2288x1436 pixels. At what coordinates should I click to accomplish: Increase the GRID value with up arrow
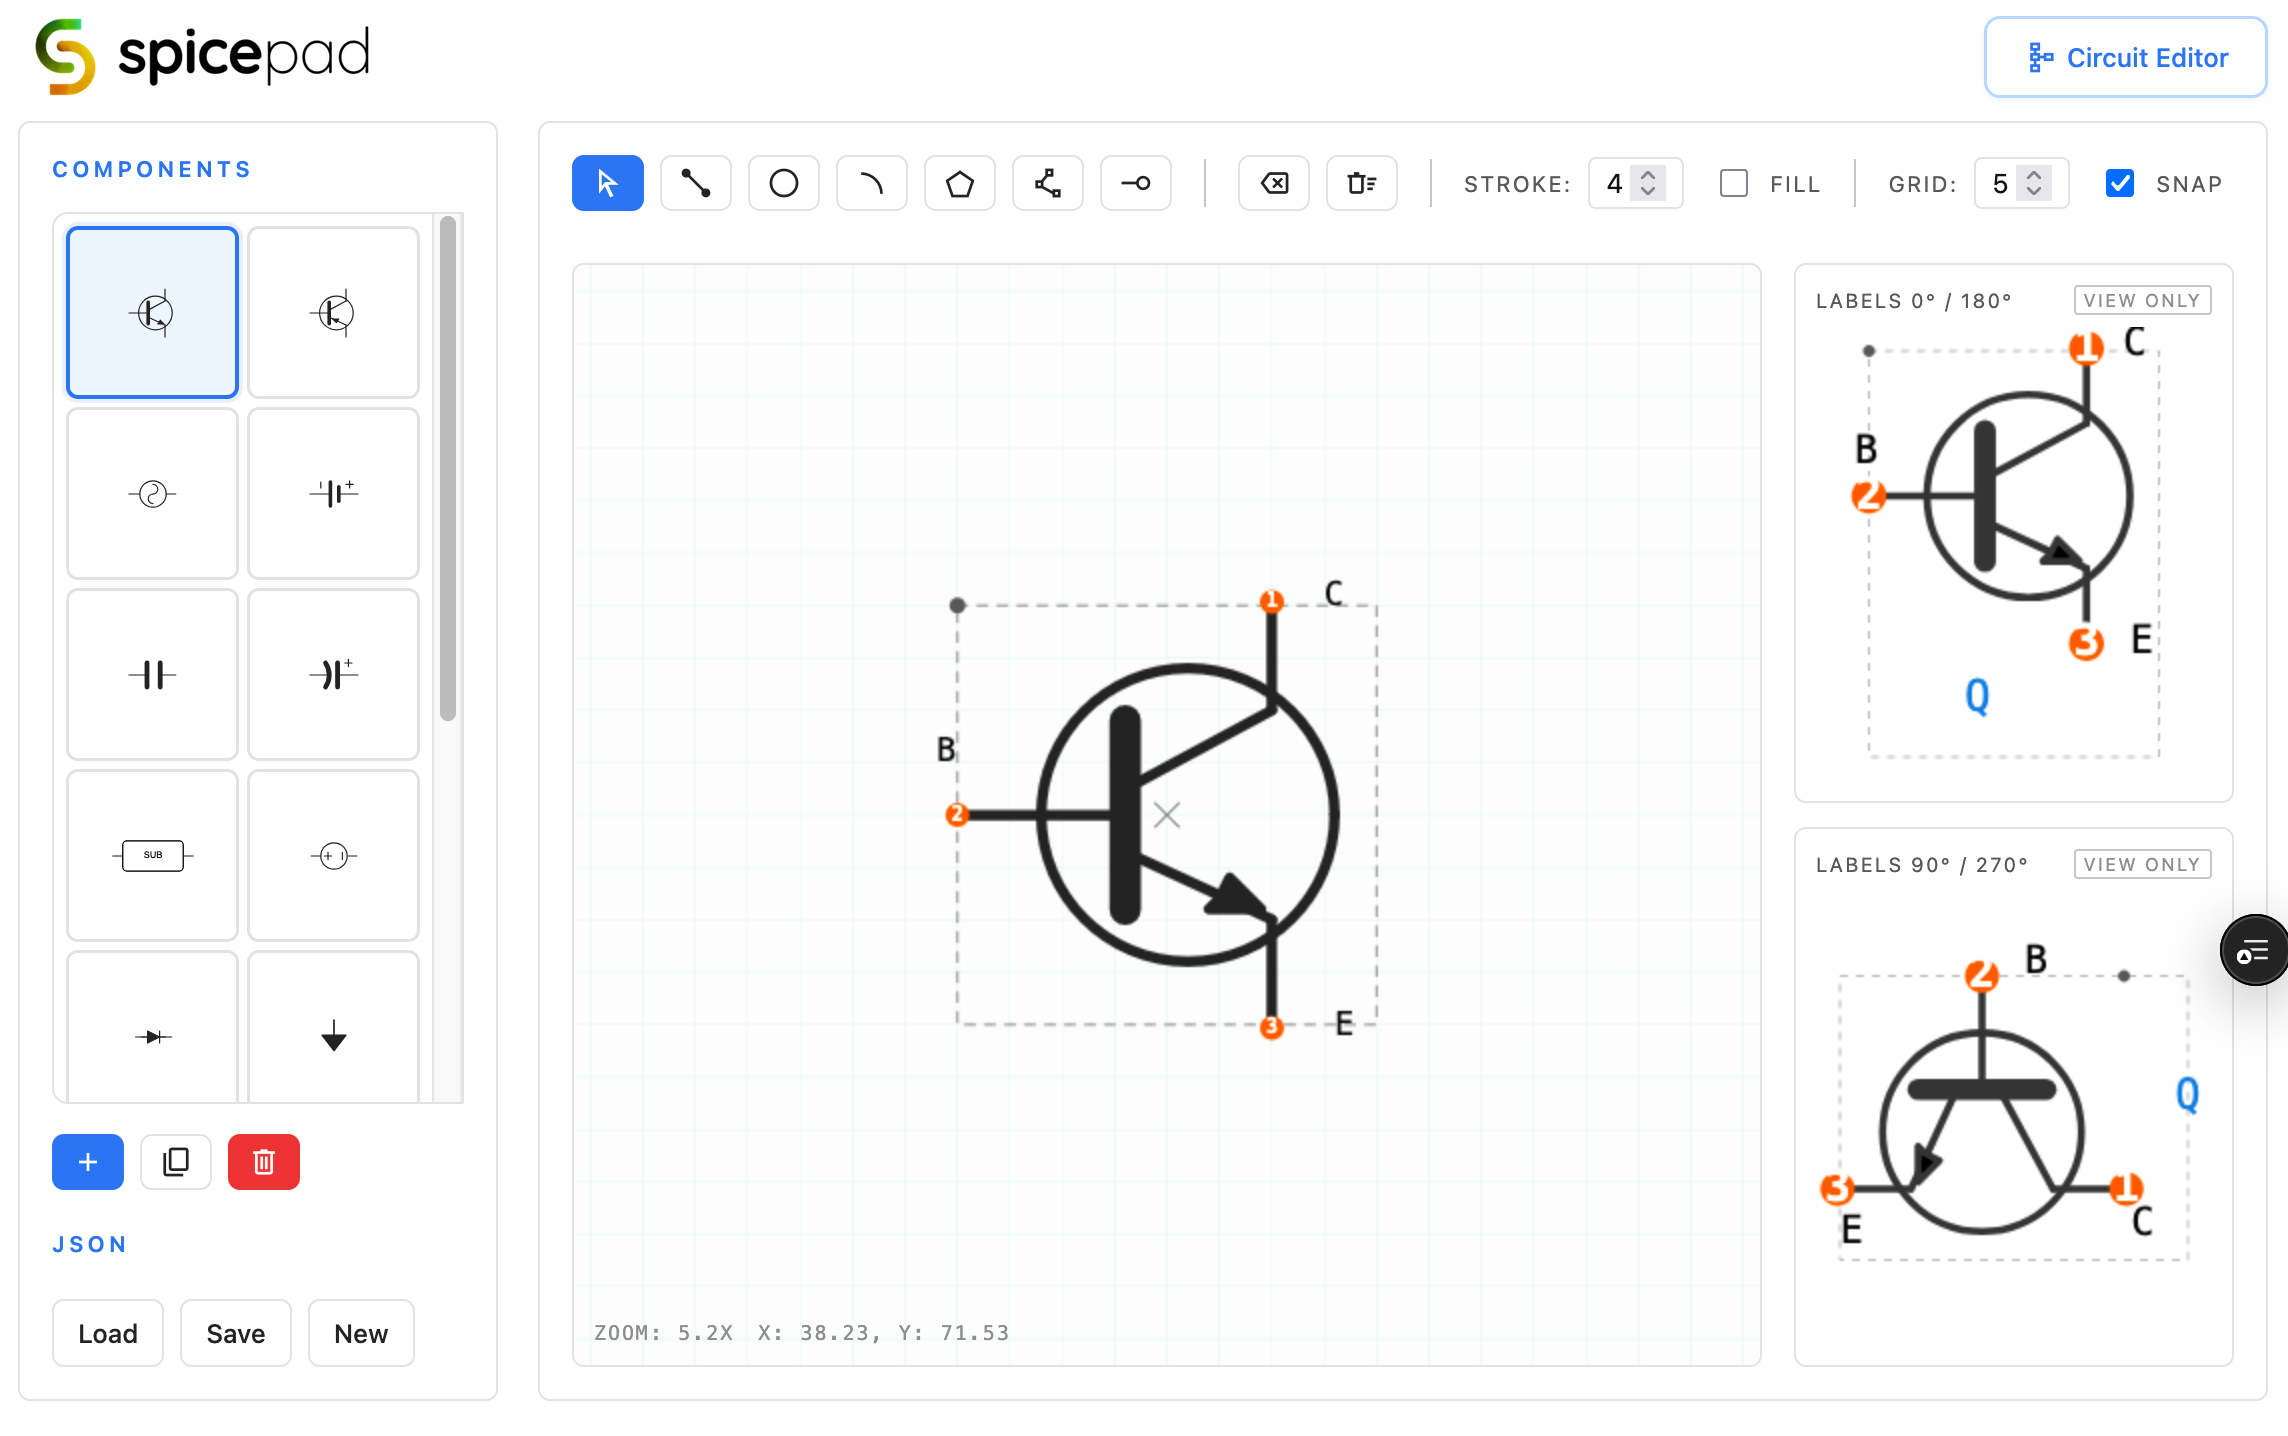[2034, 175]
